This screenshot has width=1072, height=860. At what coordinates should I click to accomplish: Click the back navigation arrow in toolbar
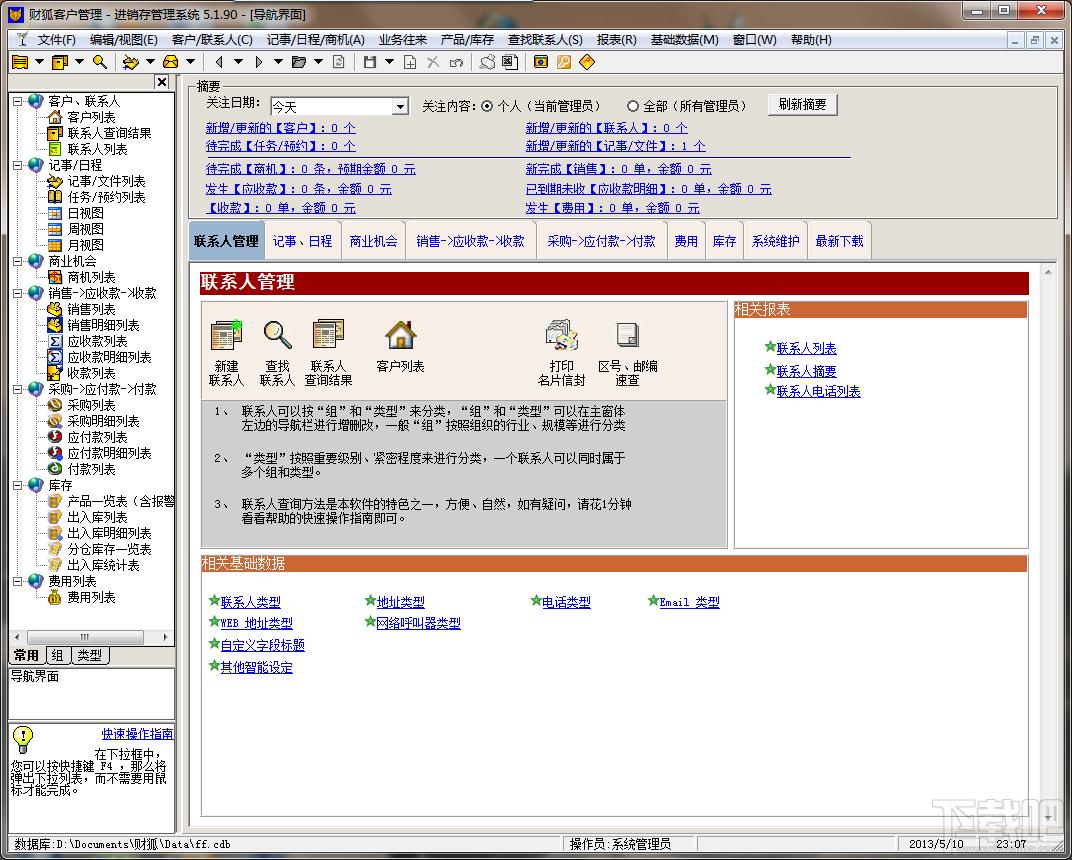219,62
